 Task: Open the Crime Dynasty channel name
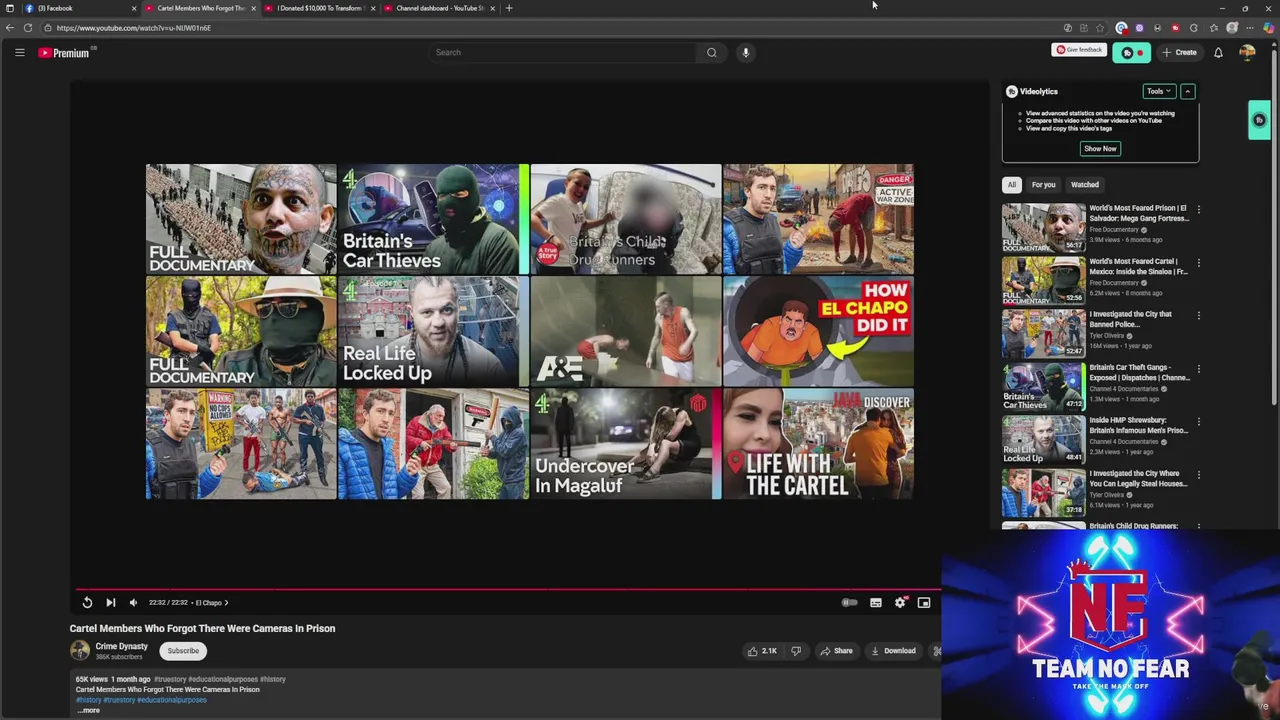tap(122, 646)
